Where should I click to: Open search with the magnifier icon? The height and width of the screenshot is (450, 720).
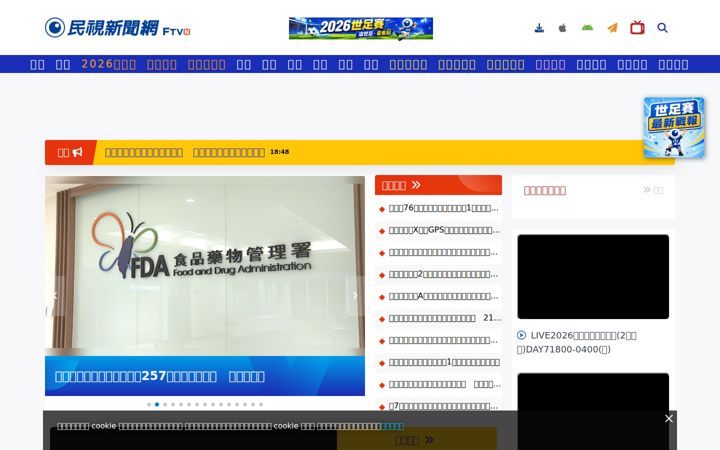[x=662, y=28]
